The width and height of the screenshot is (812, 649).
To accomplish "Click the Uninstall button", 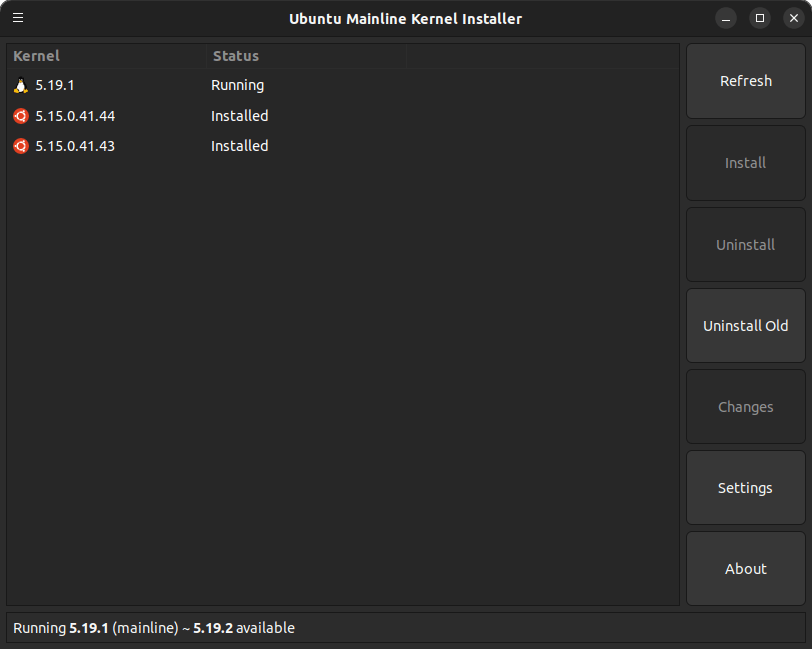I will pyautogui.click(x=746, y=245).
